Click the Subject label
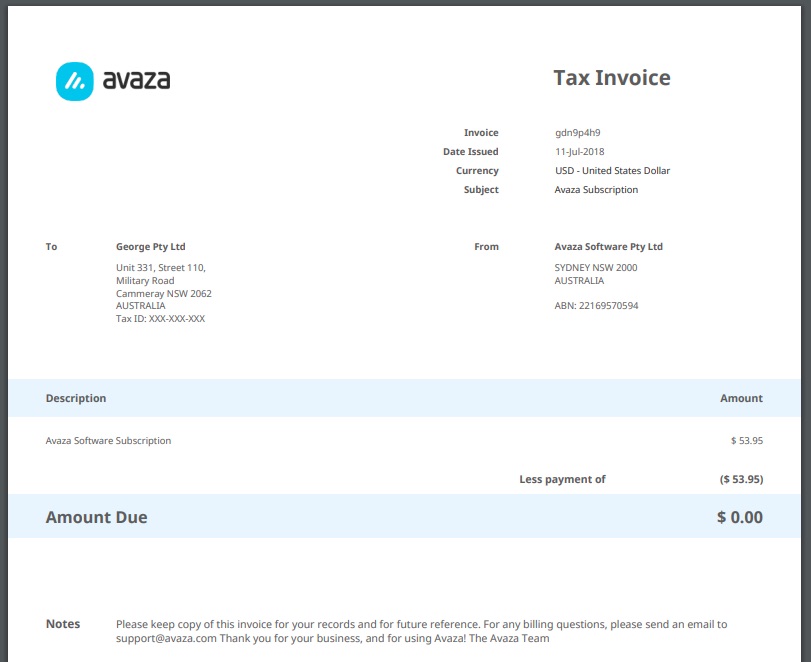This screenshot has height=662, width=811. tap(481, 190)
